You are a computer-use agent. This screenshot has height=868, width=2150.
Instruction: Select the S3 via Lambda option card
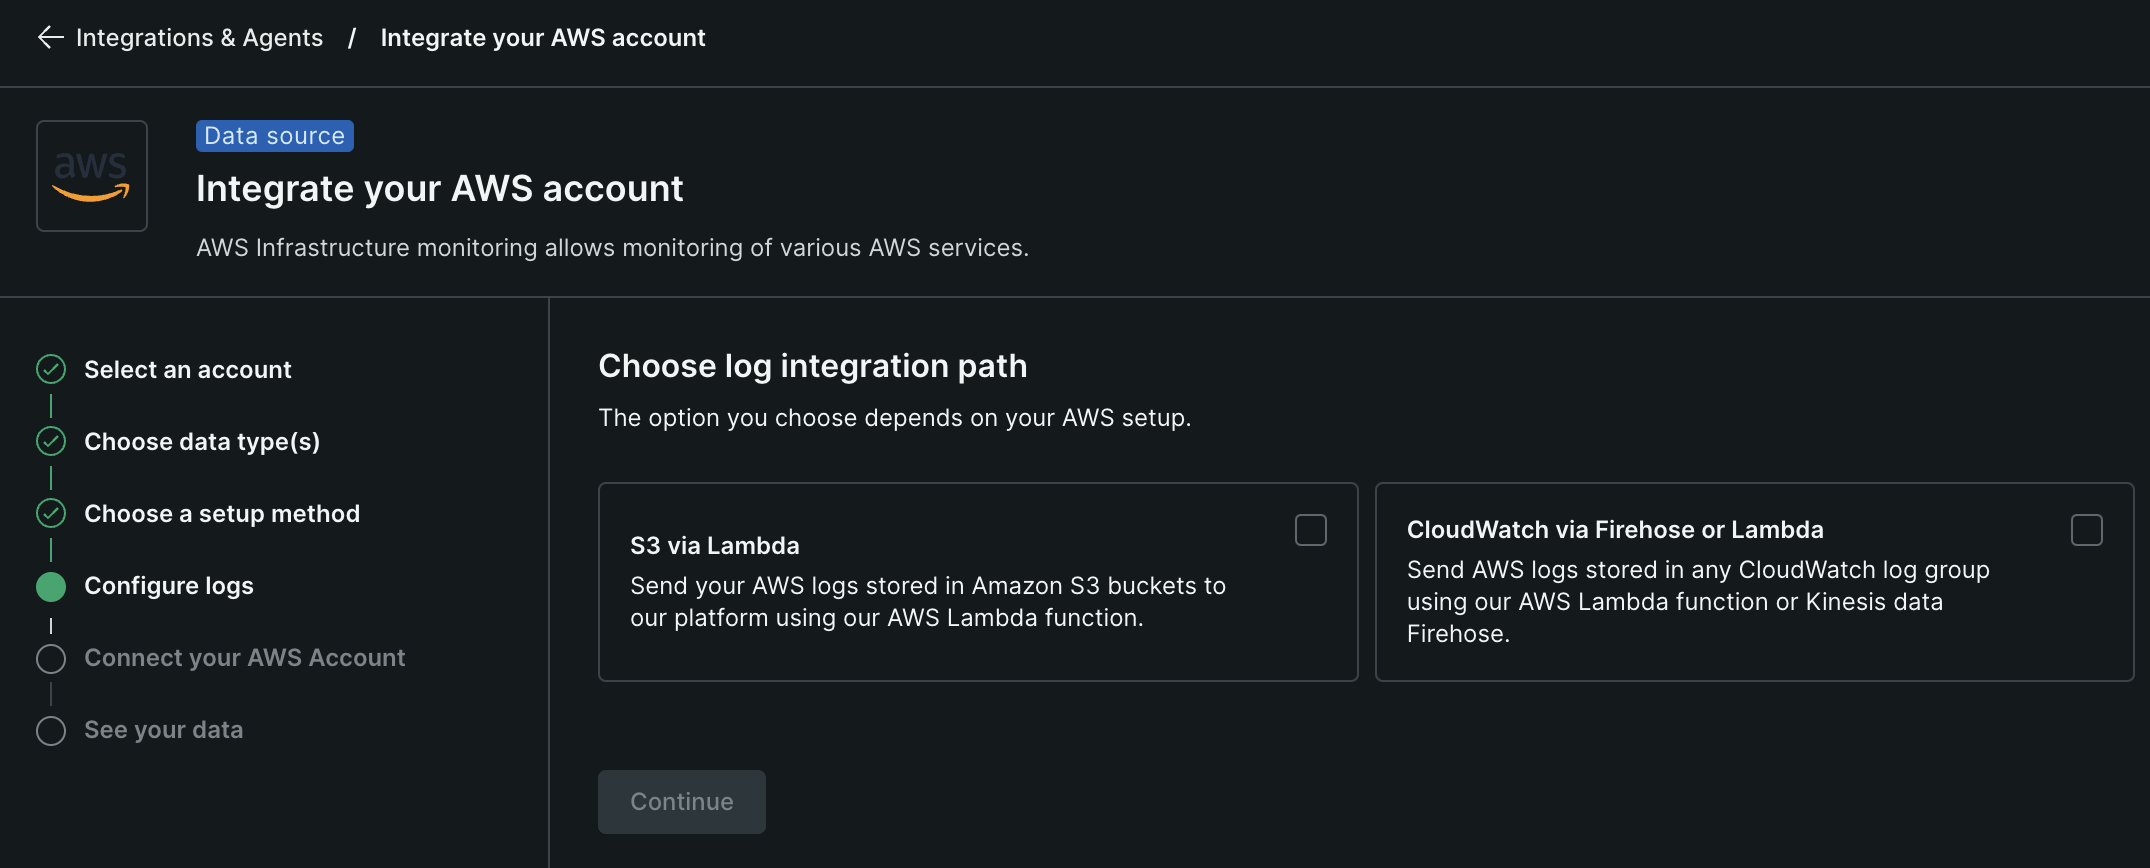tap(978, 582)
